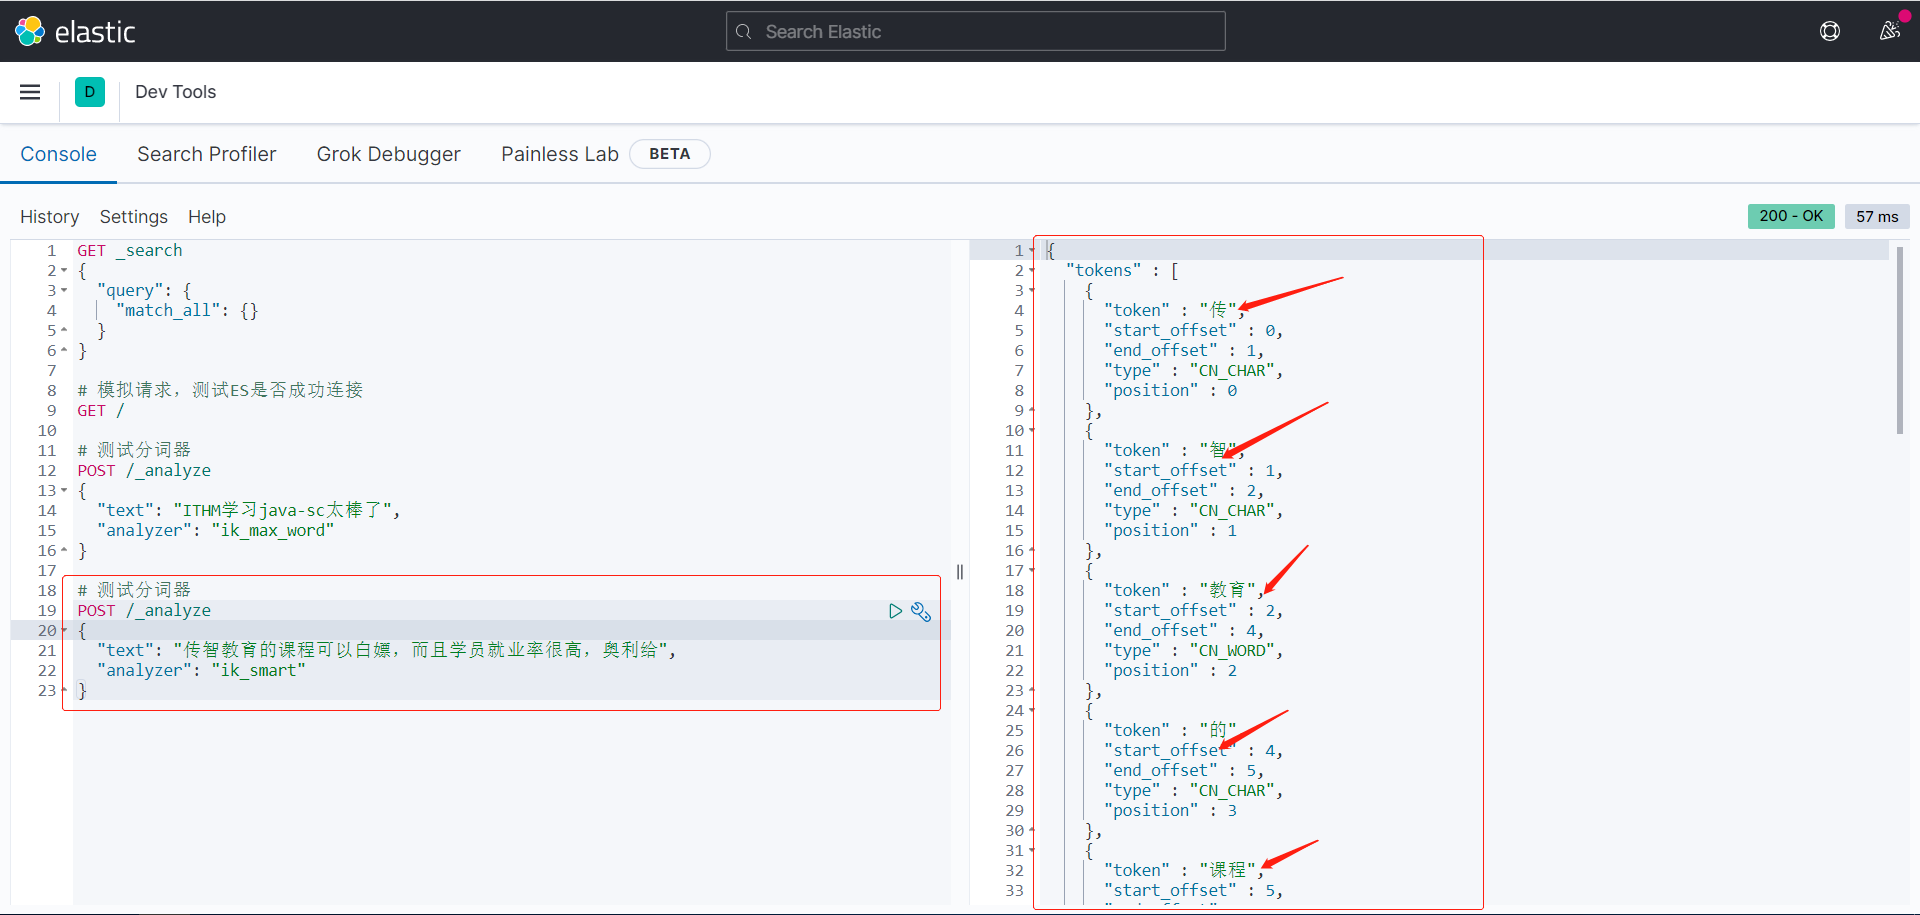Click the magnifier icon in search bar

[744, 32]
